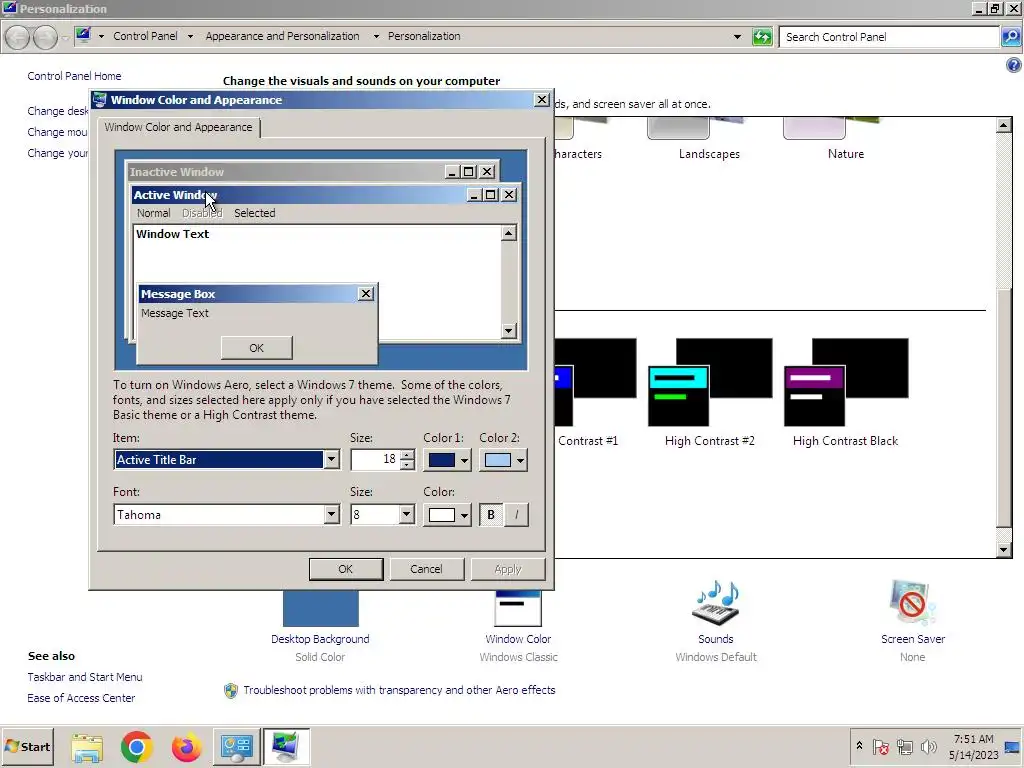Open Ease of Access Center link

pyautogui.click(x=81, y=698)
